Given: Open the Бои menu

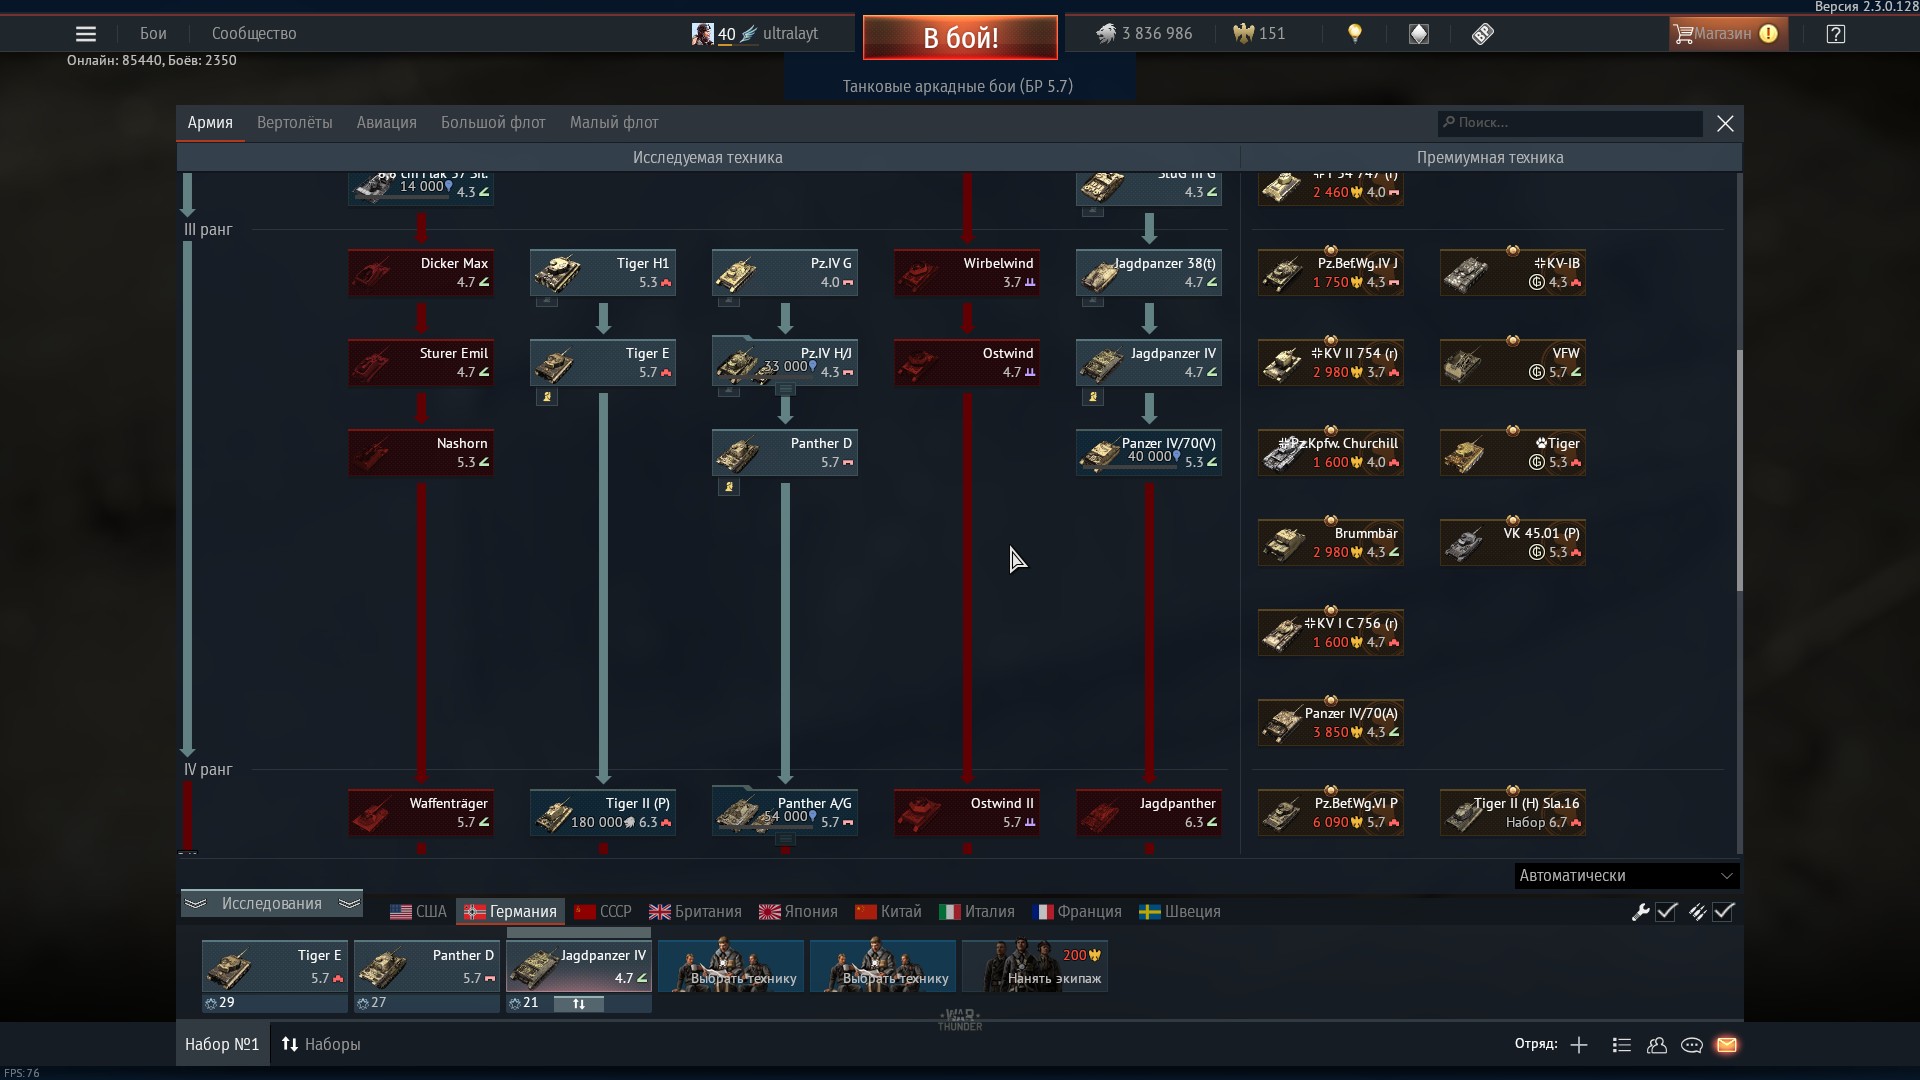Looking at the screenshot, I should (x=153, y=33).
